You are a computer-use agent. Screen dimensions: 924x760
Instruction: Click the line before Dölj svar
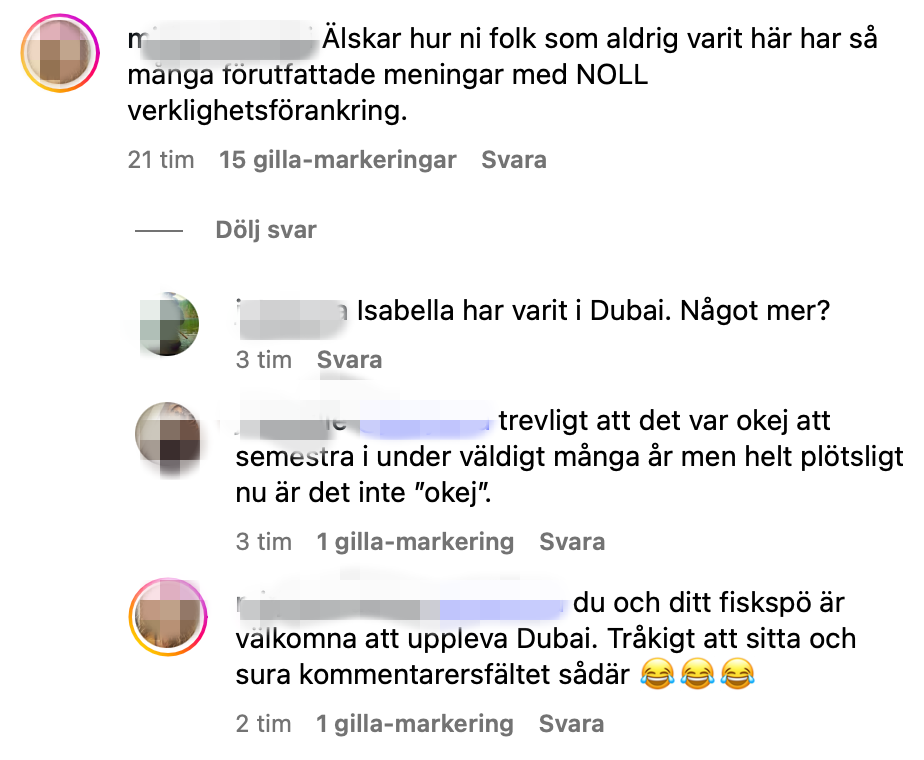click(159, 230)
